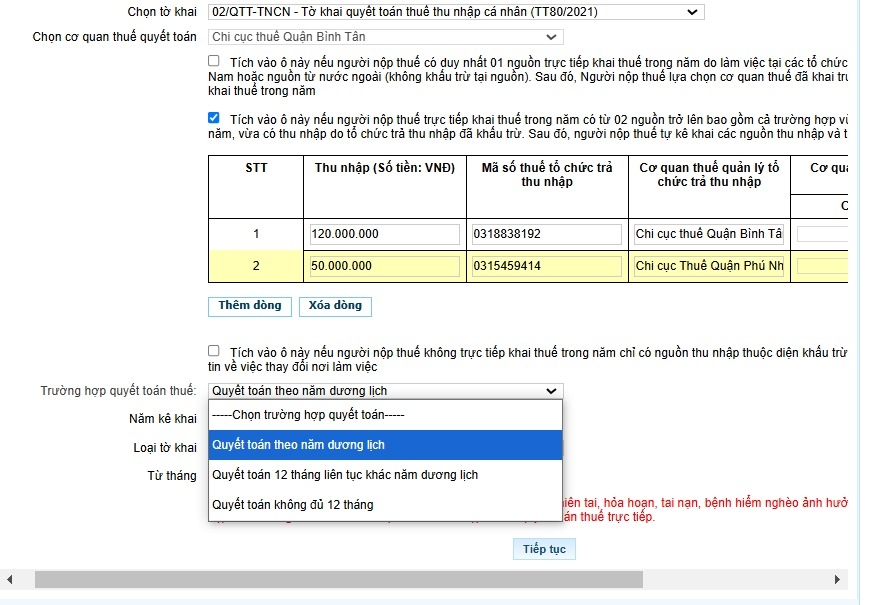The image size is (875, 605).
Task: Select the '-----Chọn trường hợp quyết toán-----' placeholder option
Action: click(385, 415)
